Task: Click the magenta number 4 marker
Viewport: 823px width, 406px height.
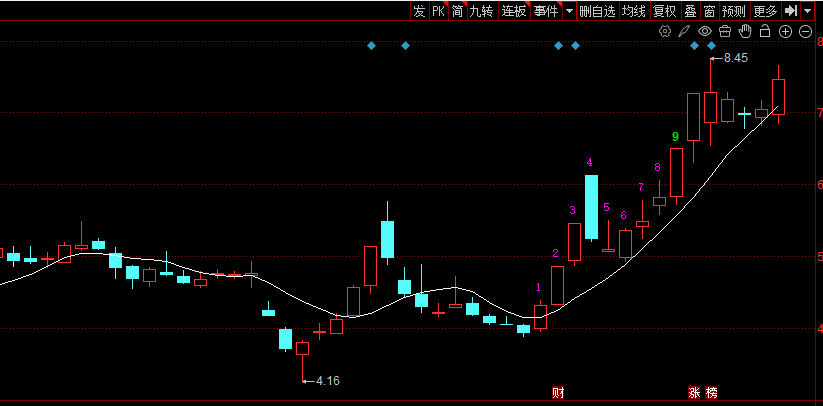Action: pos(589,163)
